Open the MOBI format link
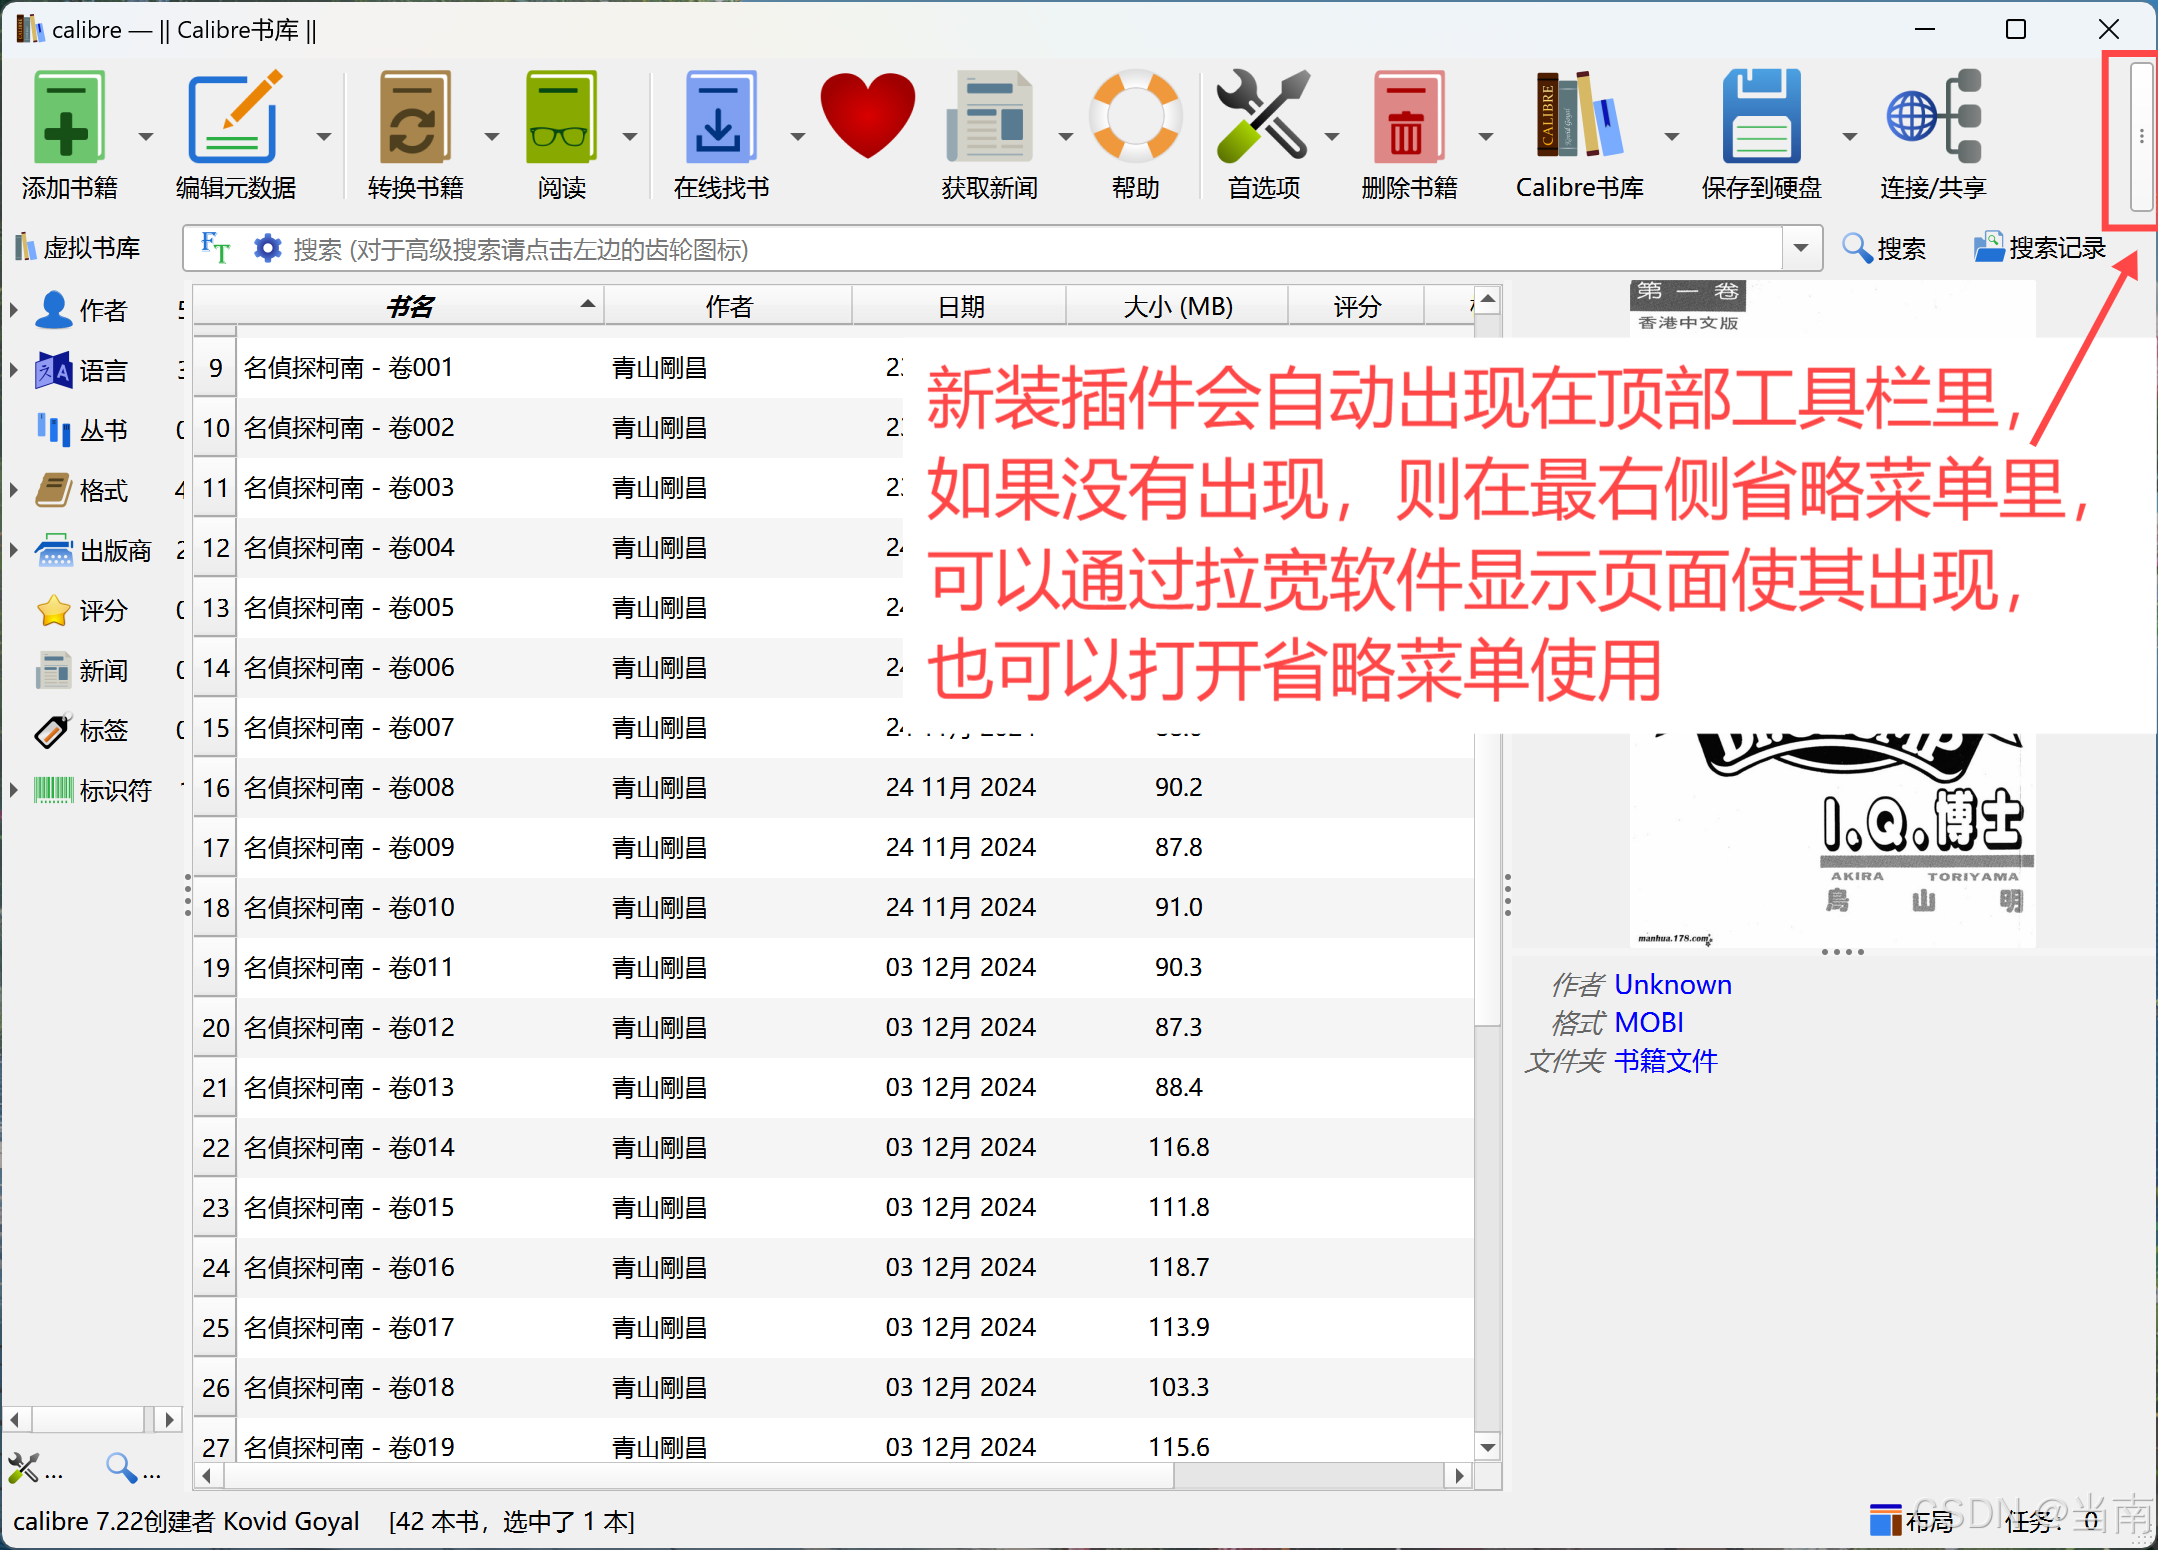The width and height of the screenshot is (2158, 1550). click(x=1649, y=1022)
